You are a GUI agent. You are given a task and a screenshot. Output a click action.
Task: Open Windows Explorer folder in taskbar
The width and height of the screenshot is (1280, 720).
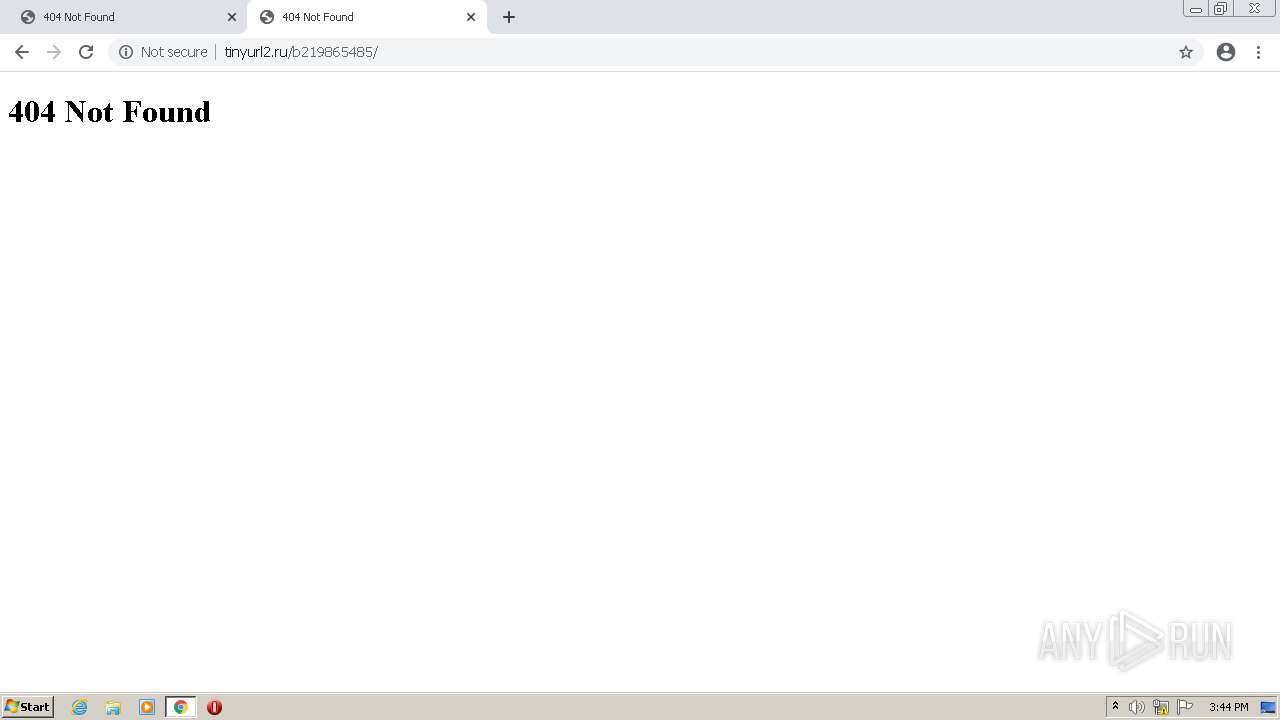click(x=113, y=707)
